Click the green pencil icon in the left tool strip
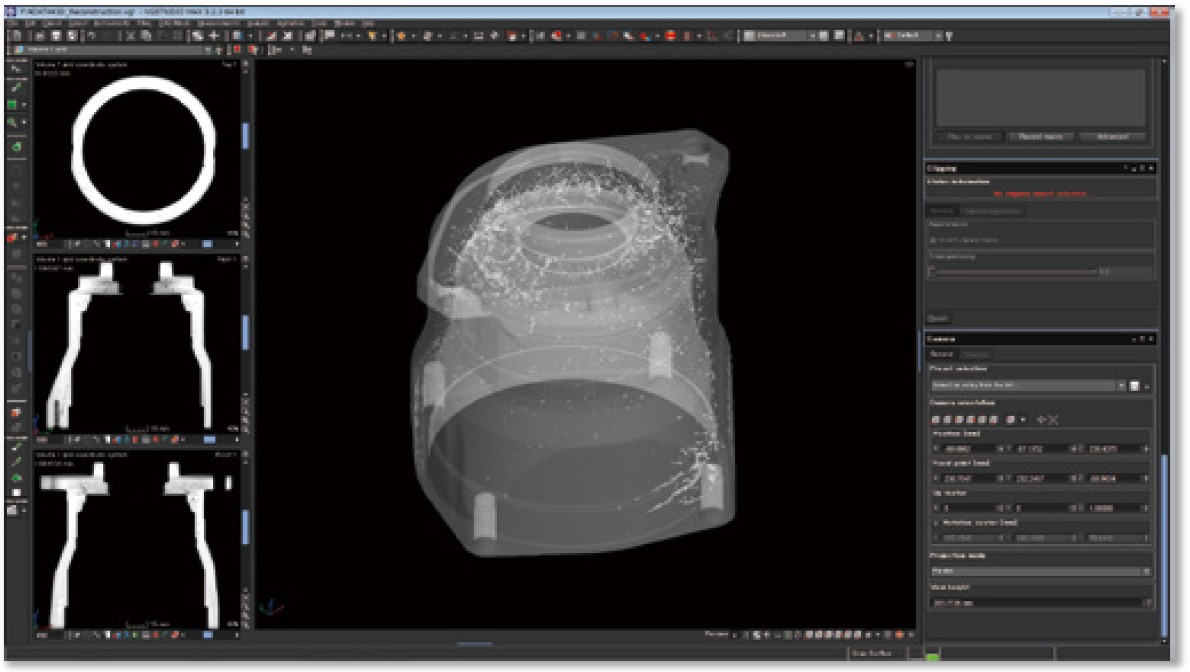The image size is (1190, 672). 14,88
